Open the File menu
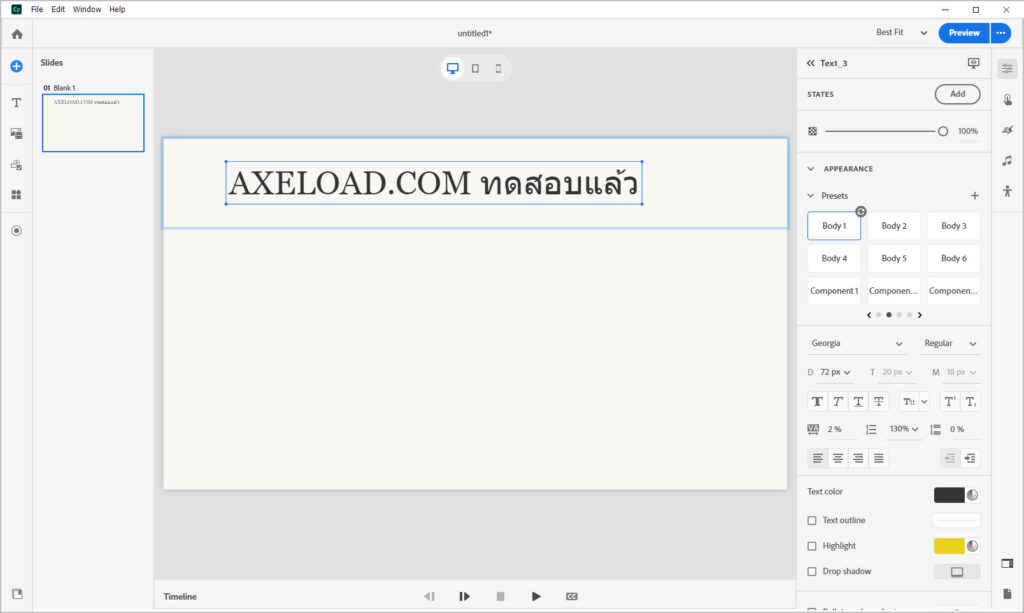The image size is (1024, 613). click(x=37, y=9)
